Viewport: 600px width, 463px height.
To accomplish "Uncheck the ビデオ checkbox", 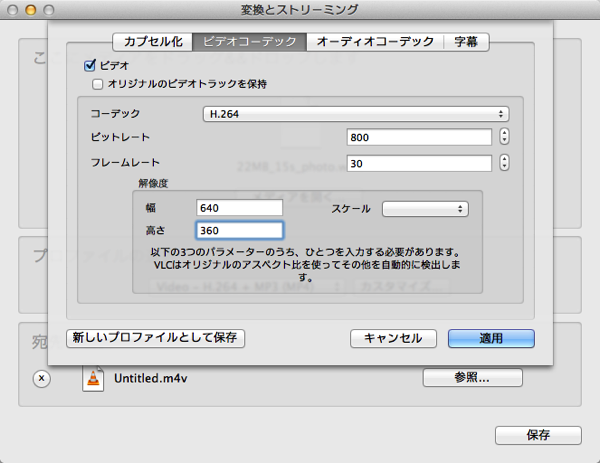I will pos(90,64).
